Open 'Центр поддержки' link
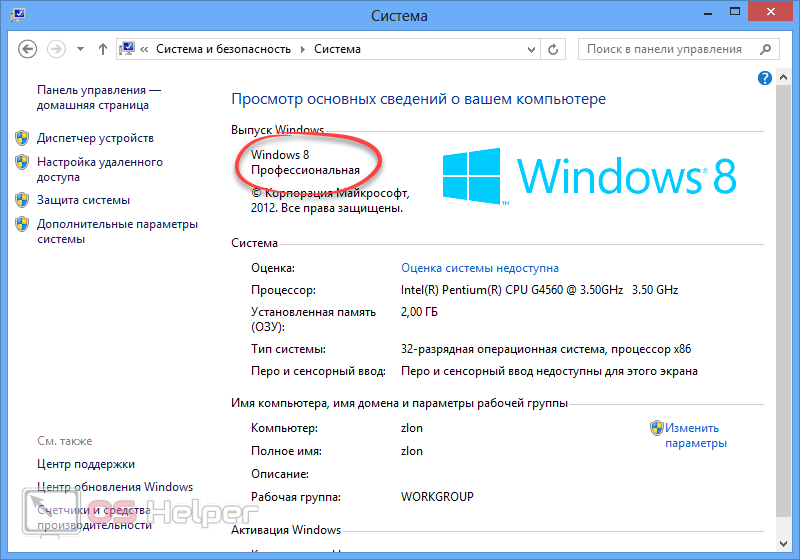This screenshot has width=800, height=560. coord(86,464)
